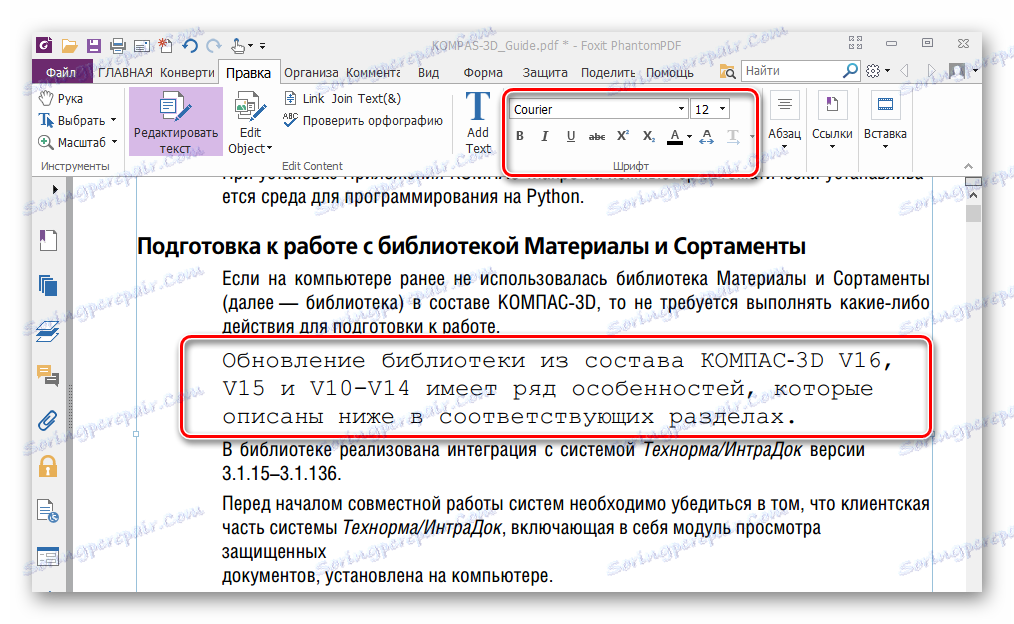Toggle underline formatting
Screen dimensions: 1014x624
click(570, 136)
